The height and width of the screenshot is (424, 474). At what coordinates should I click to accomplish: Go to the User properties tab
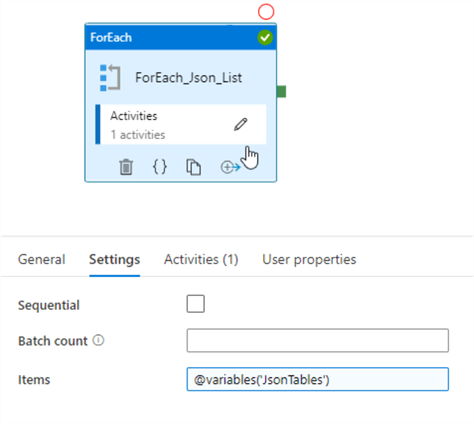coord(309,259)
